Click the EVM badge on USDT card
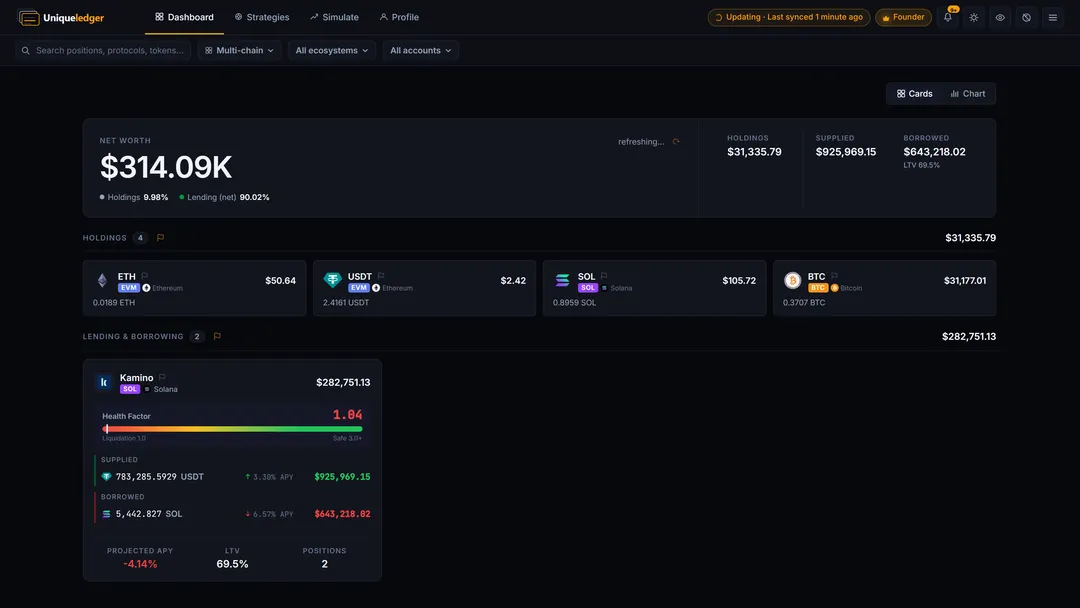The height and width of the screenshot is (608, 1080). (359, 288)
